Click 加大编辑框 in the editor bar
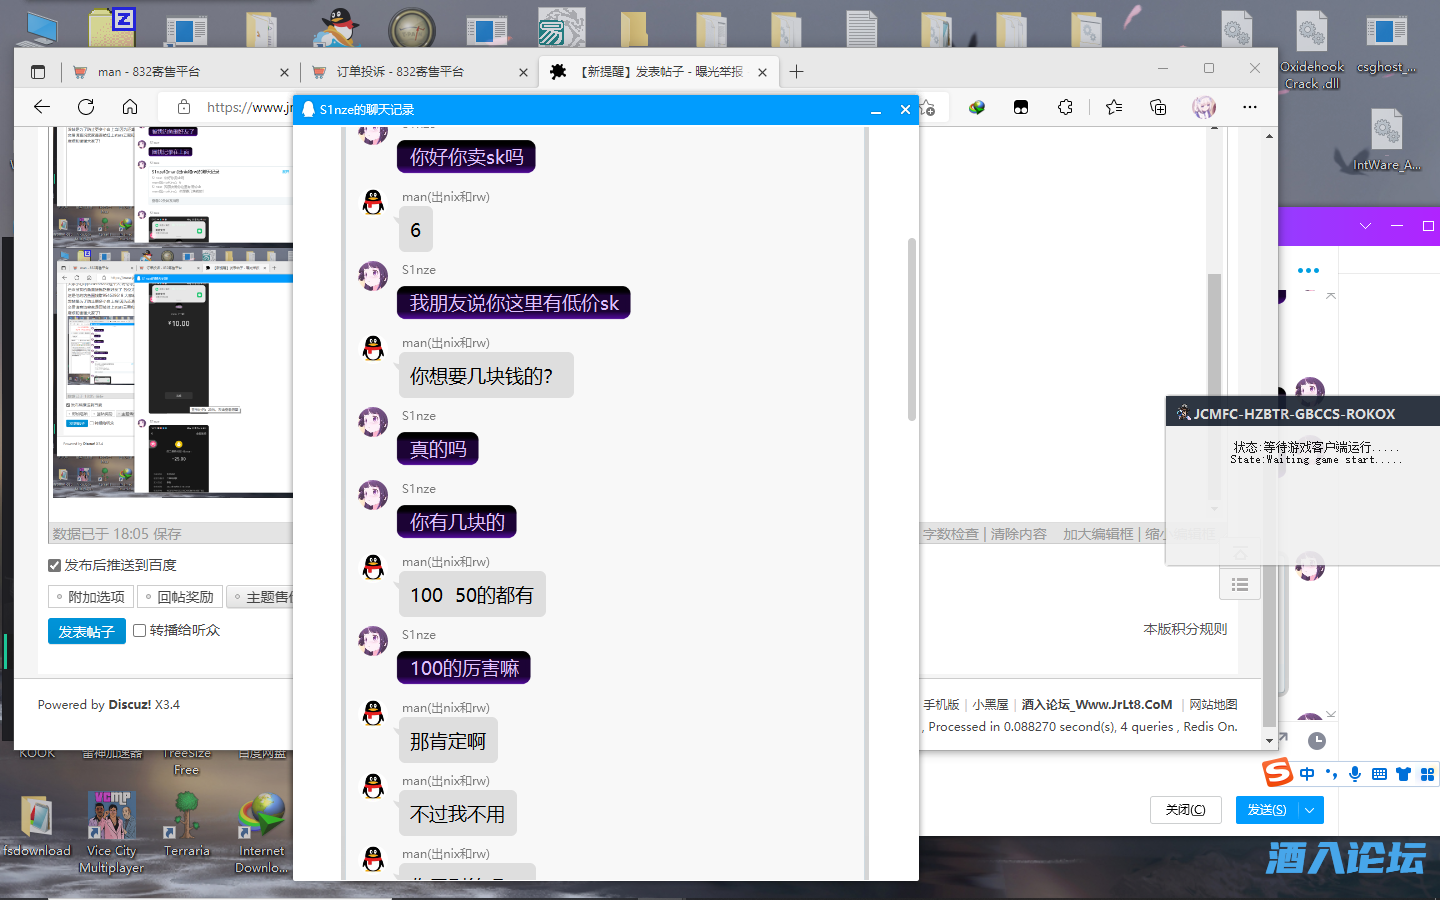This screenshot has width=1440, height=900. pyautogui.click(x=1098, y=534)
